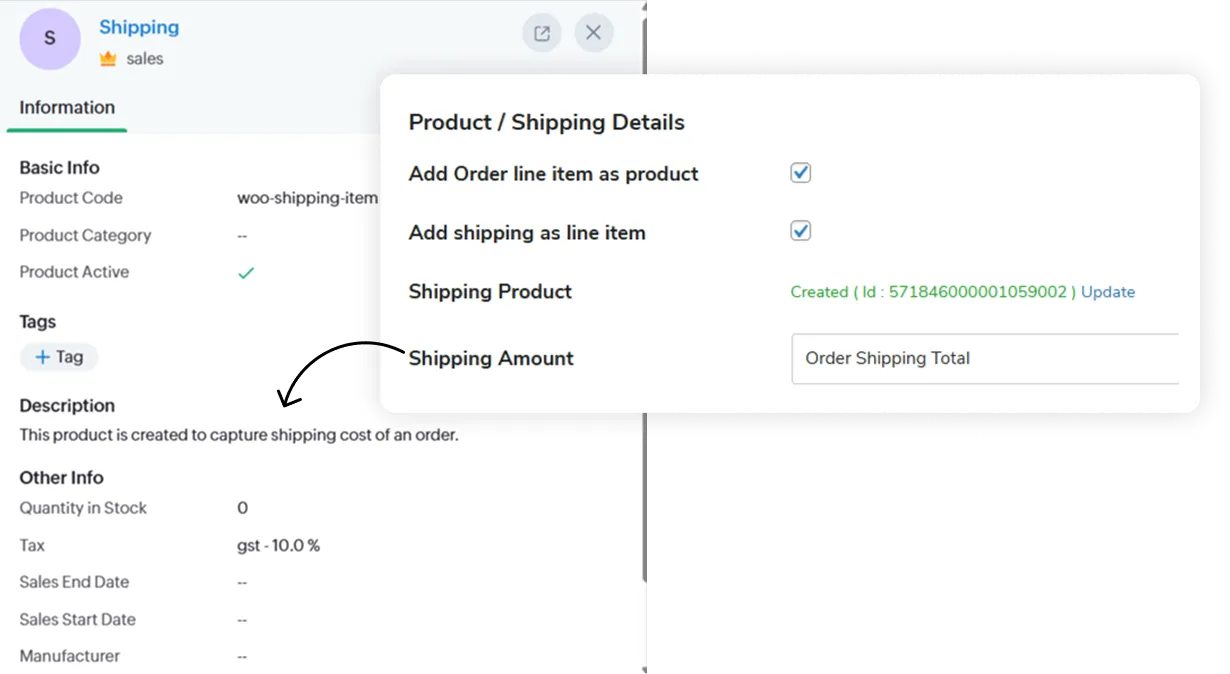Viewport: 1230px width, 674px height.
Task: Click the Update link for Shipping Product
Action: click(1108, 292)
